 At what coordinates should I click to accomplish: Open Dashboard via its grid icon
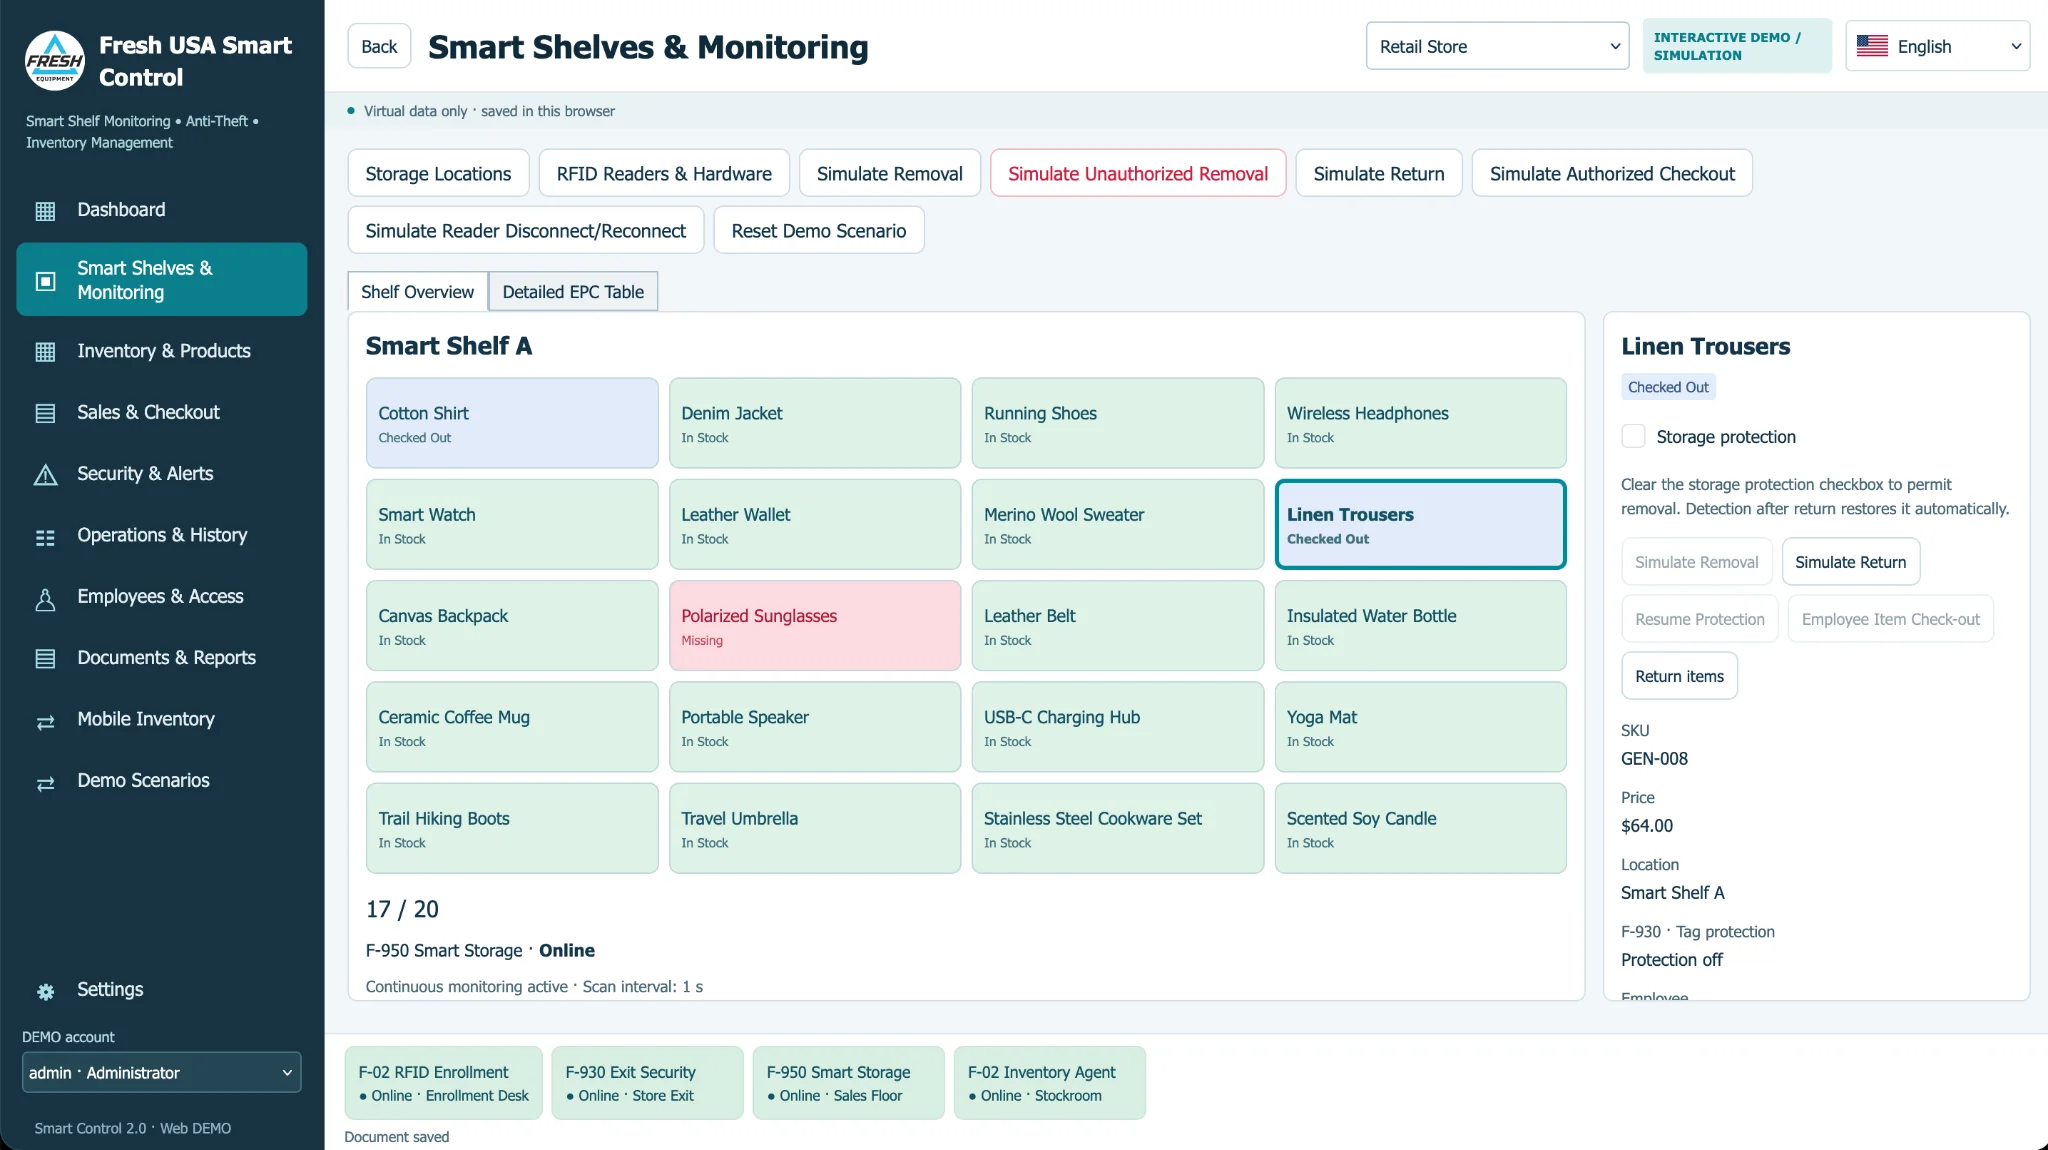(x=45, y=211)
